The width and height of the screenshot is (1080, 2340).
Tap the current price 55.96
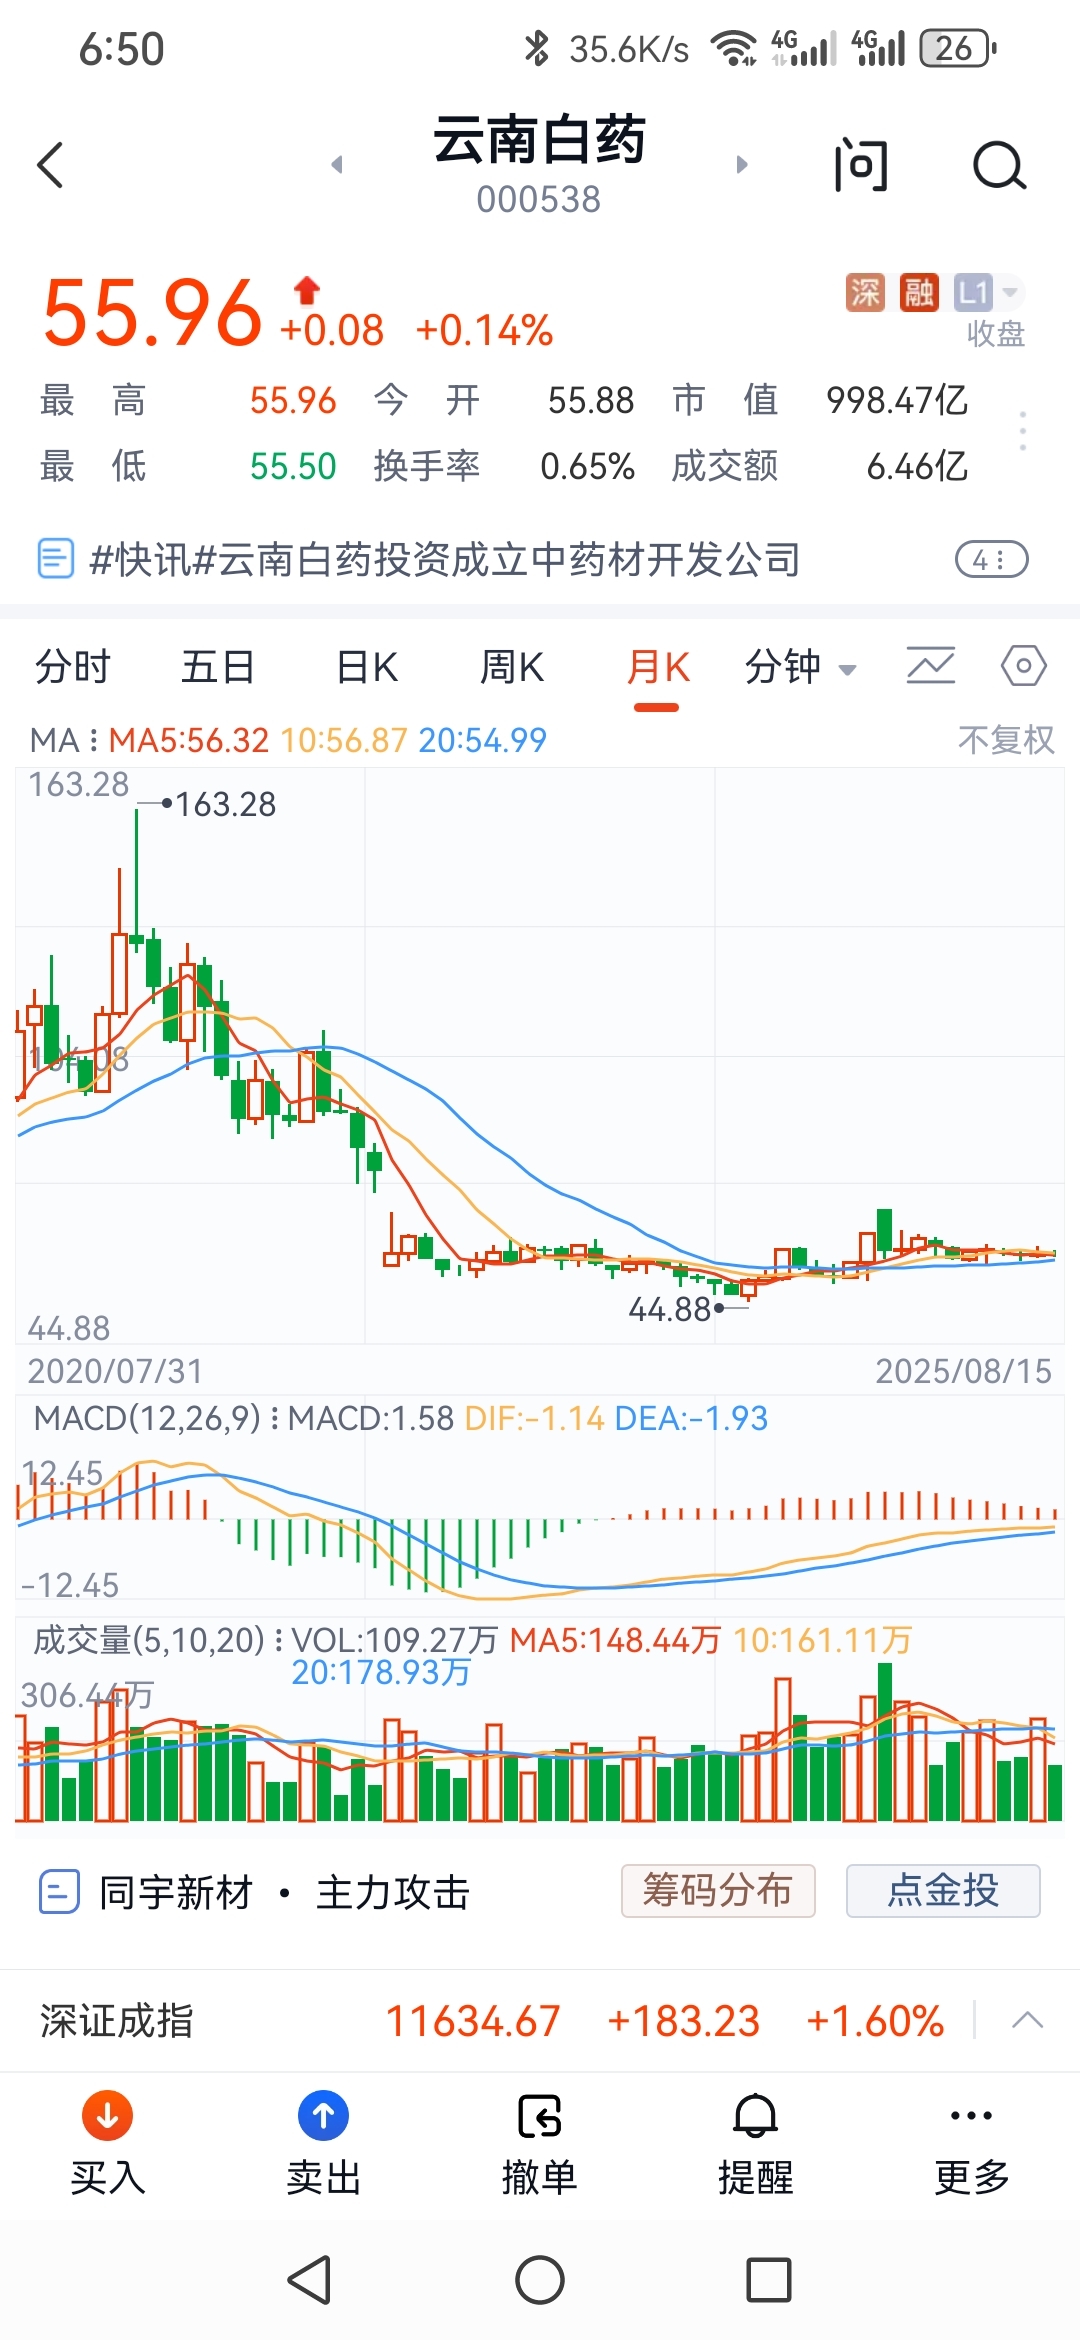[x=152, y=313]
